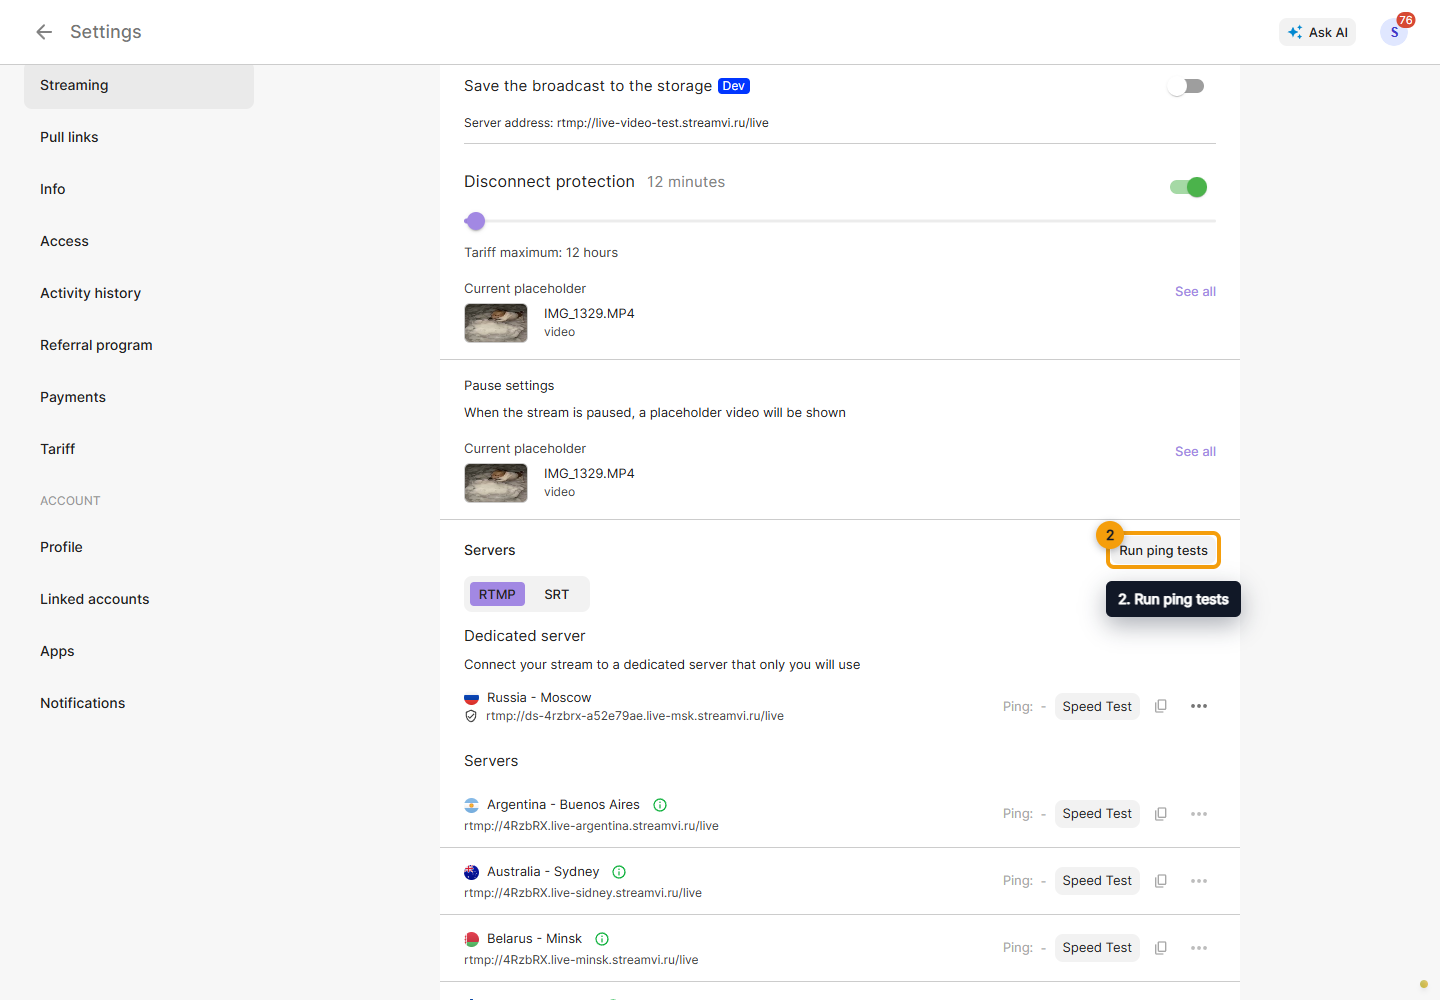Copy the Russia - Moscow server address

point(1161,706)
